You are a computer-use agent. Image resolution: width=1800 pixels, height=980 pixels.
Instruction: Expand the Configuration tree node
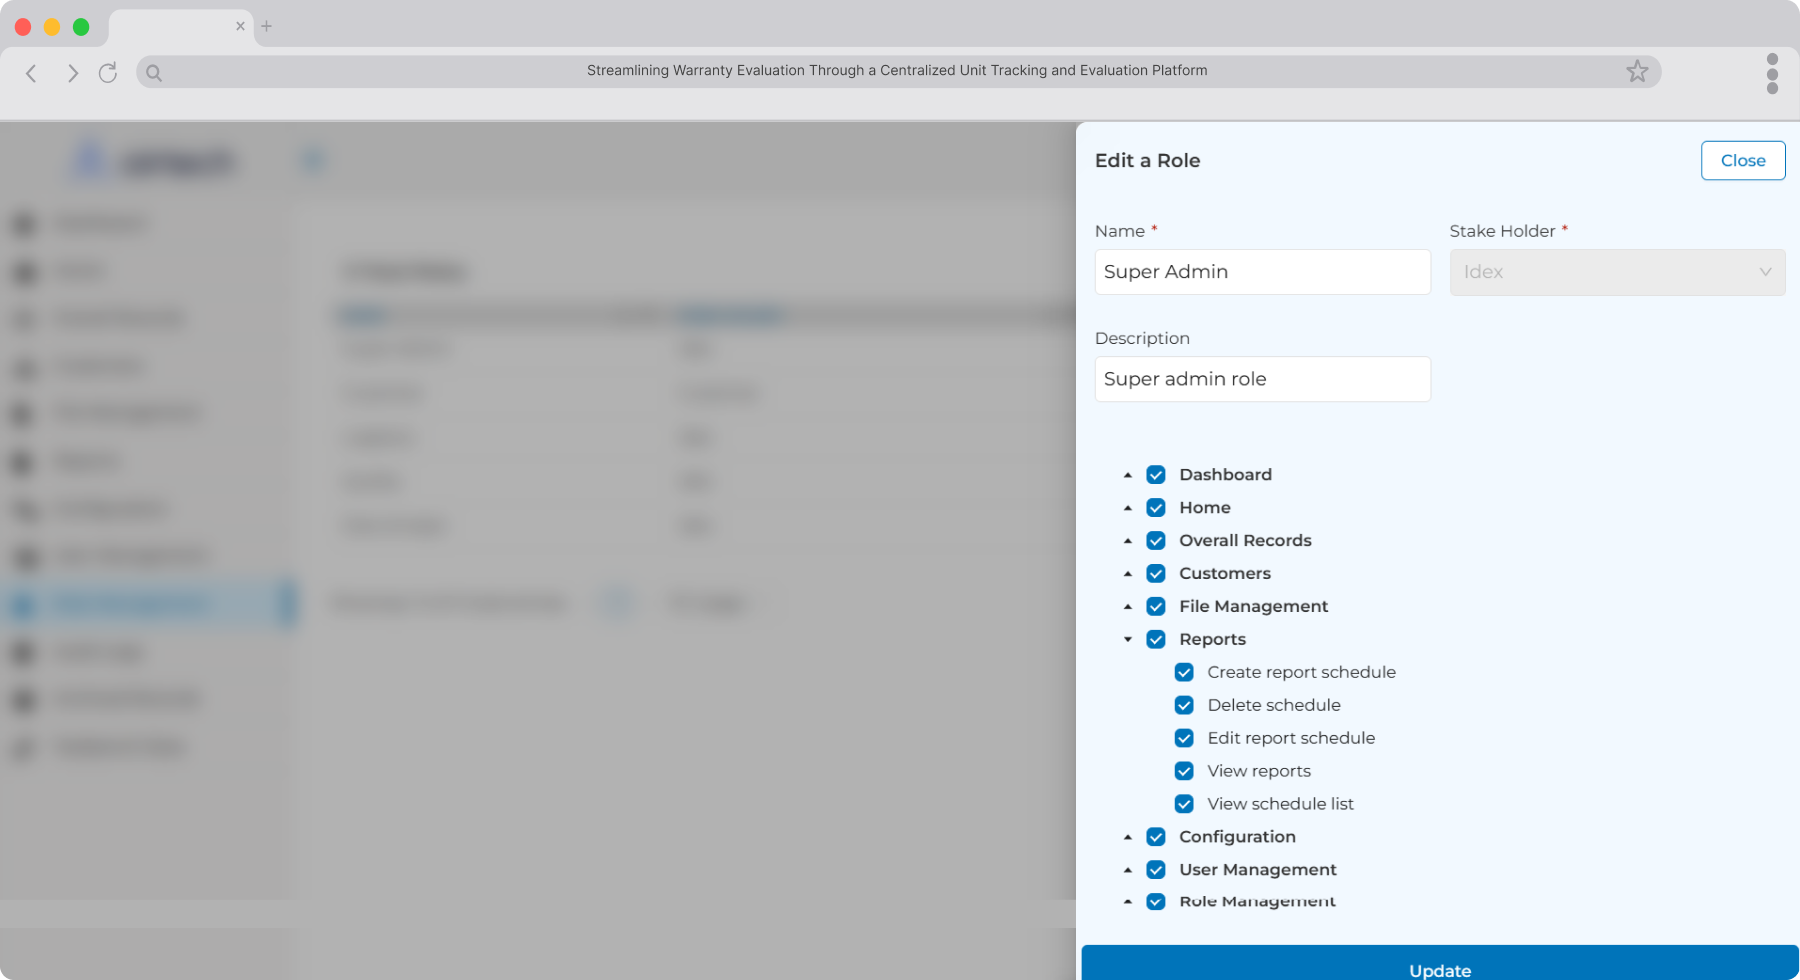tap(1128, 837)
